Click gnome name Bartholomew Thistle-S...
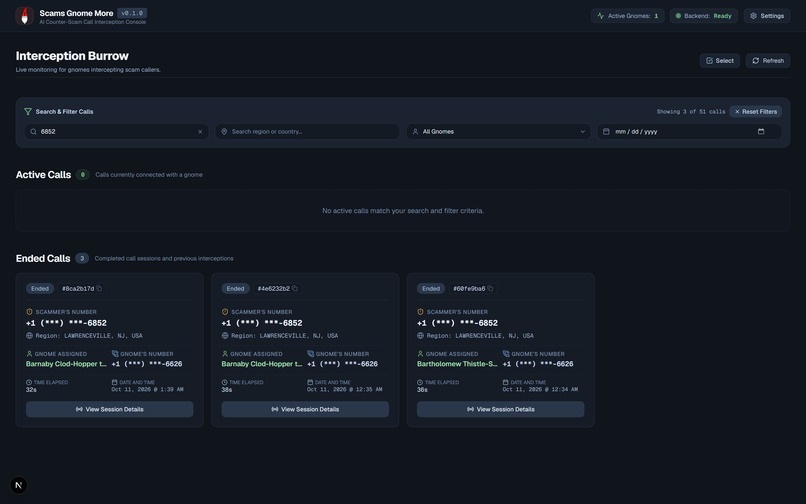 pos(457,364)
